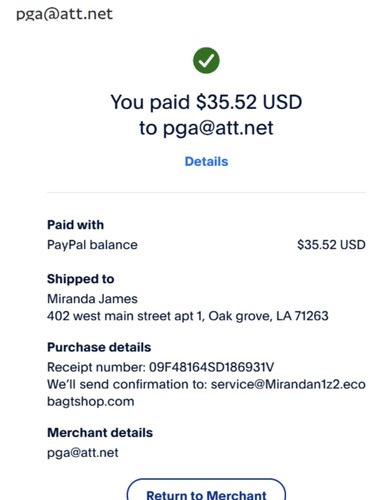
Task: Click the "Shipped to" section label
Action: point(81,279)
